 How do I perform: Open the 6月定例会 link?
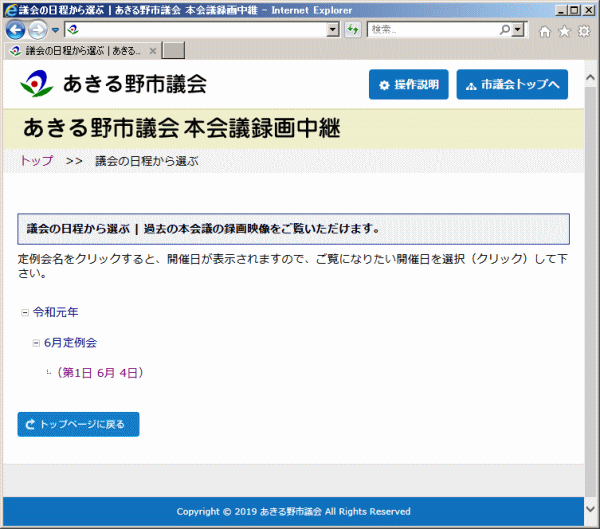click(x=70, y=343)
